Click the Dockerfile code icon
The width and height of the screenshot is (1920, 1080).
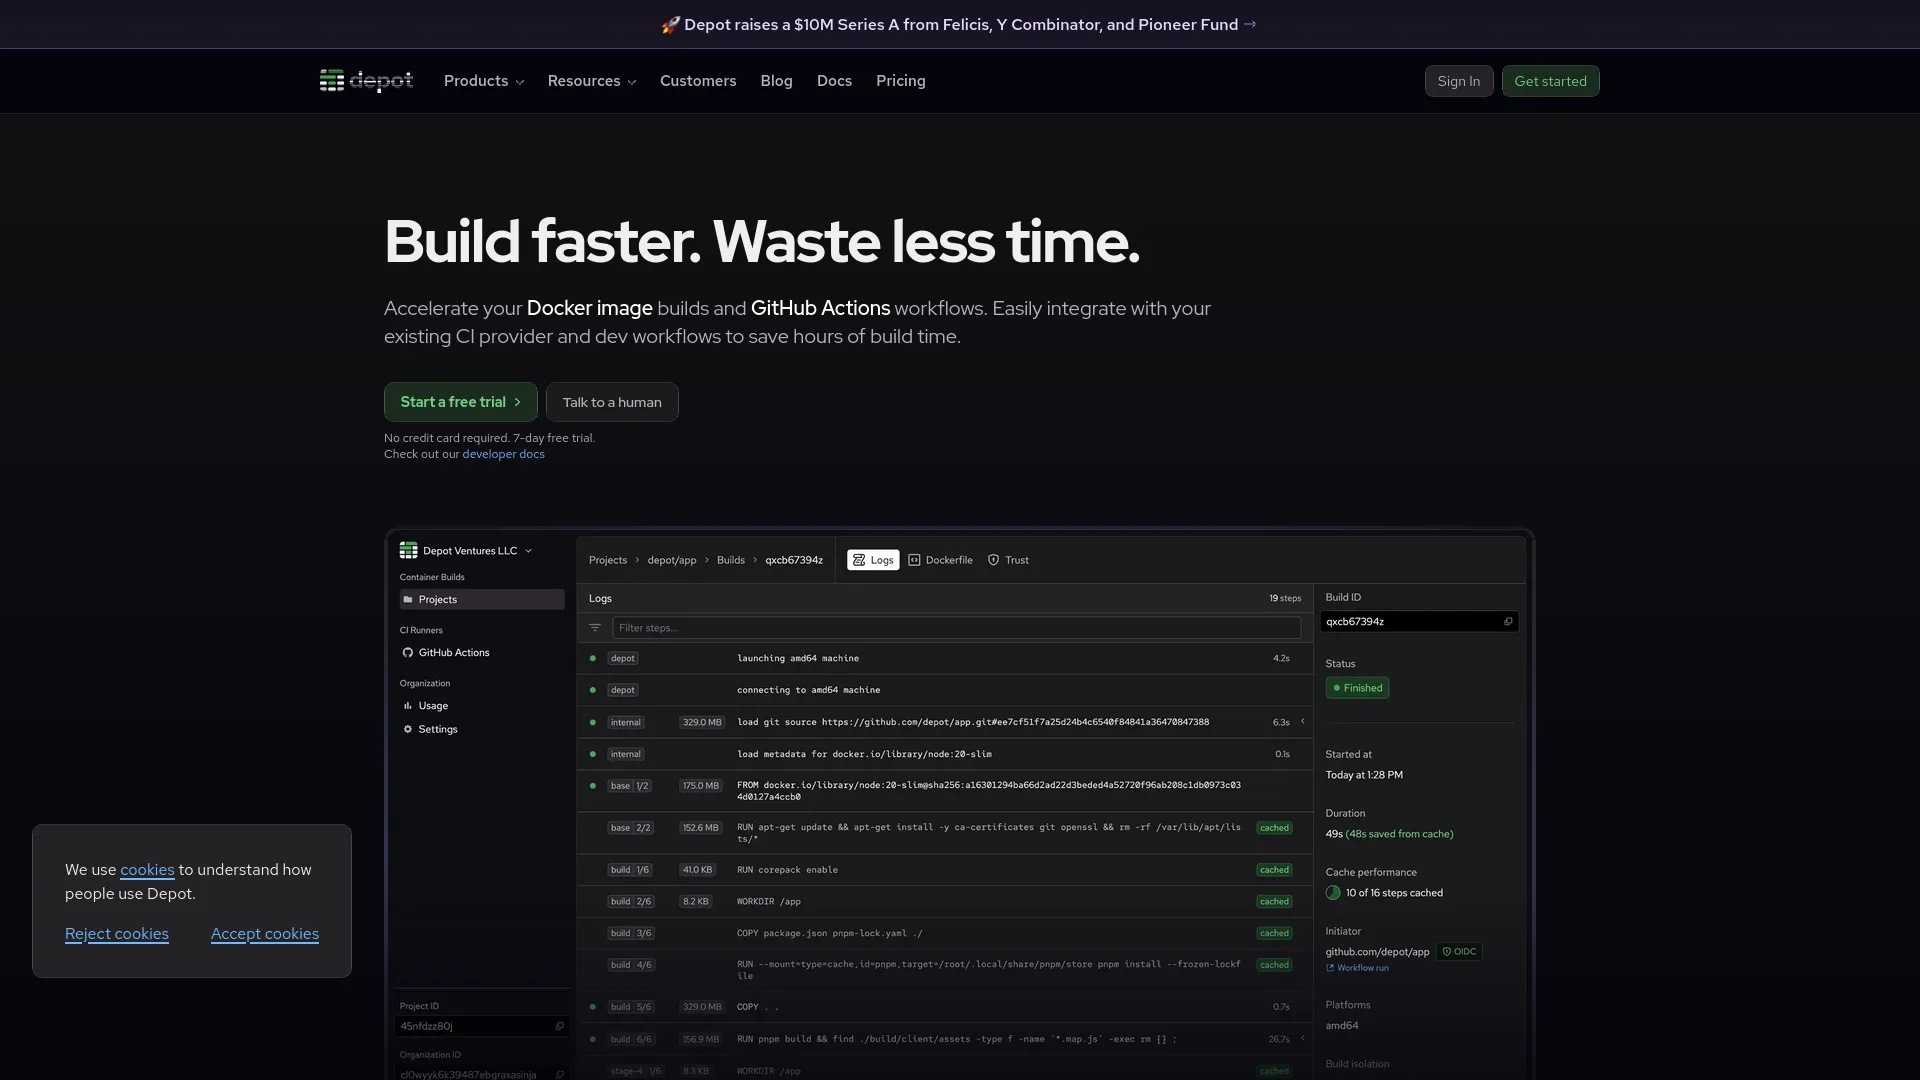pyautogui.click(x=914, y=560)
